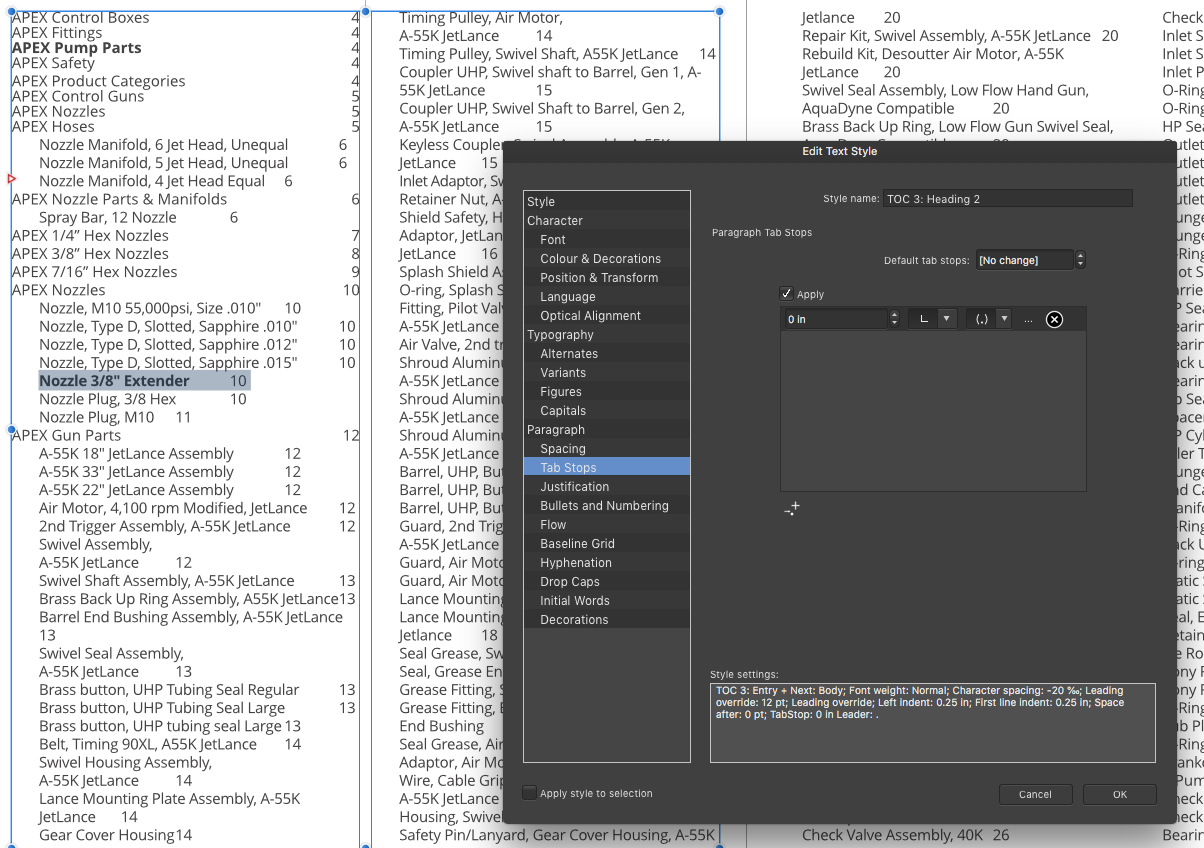Open the Font settings page
Image resolution: width=1204 pixels, height=848 pixels.
pos(607,240)
